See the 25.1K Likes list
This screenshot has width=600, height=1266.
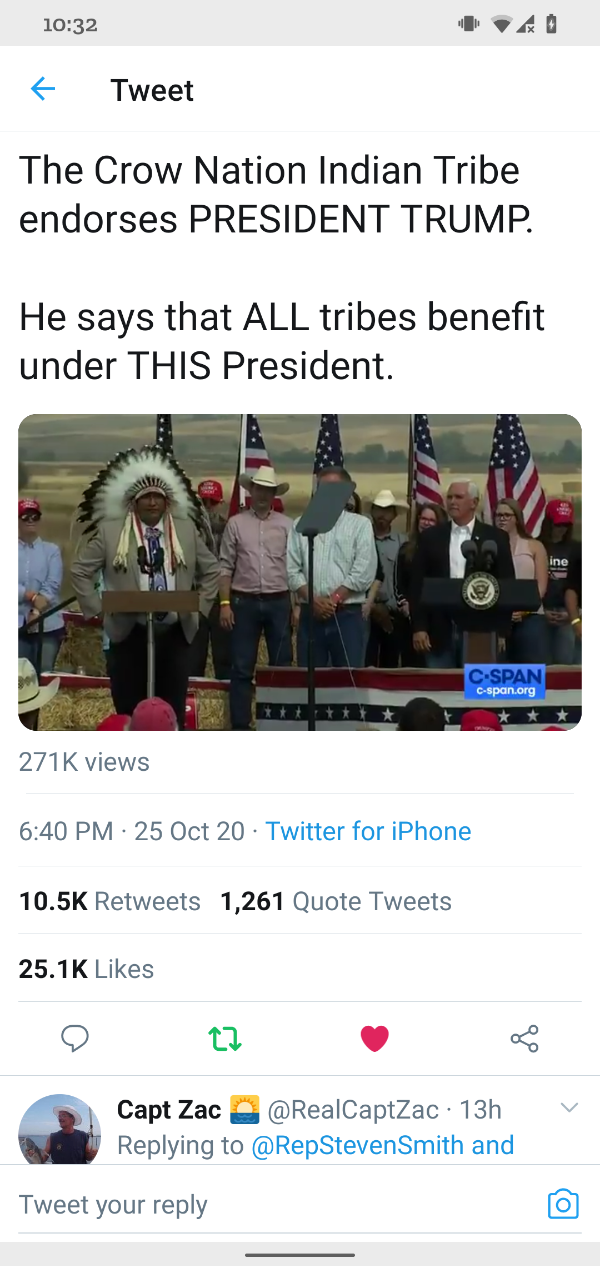click(87, 969)
